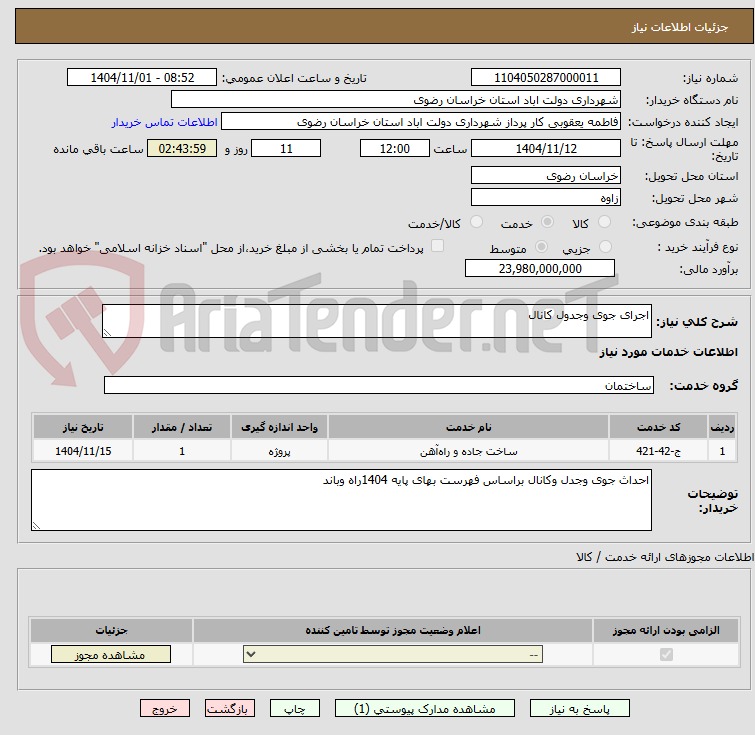Image resolution: width=755 pixels, height=735 pixels.
Task: Click the days remaining field 11
Action: 286,148
